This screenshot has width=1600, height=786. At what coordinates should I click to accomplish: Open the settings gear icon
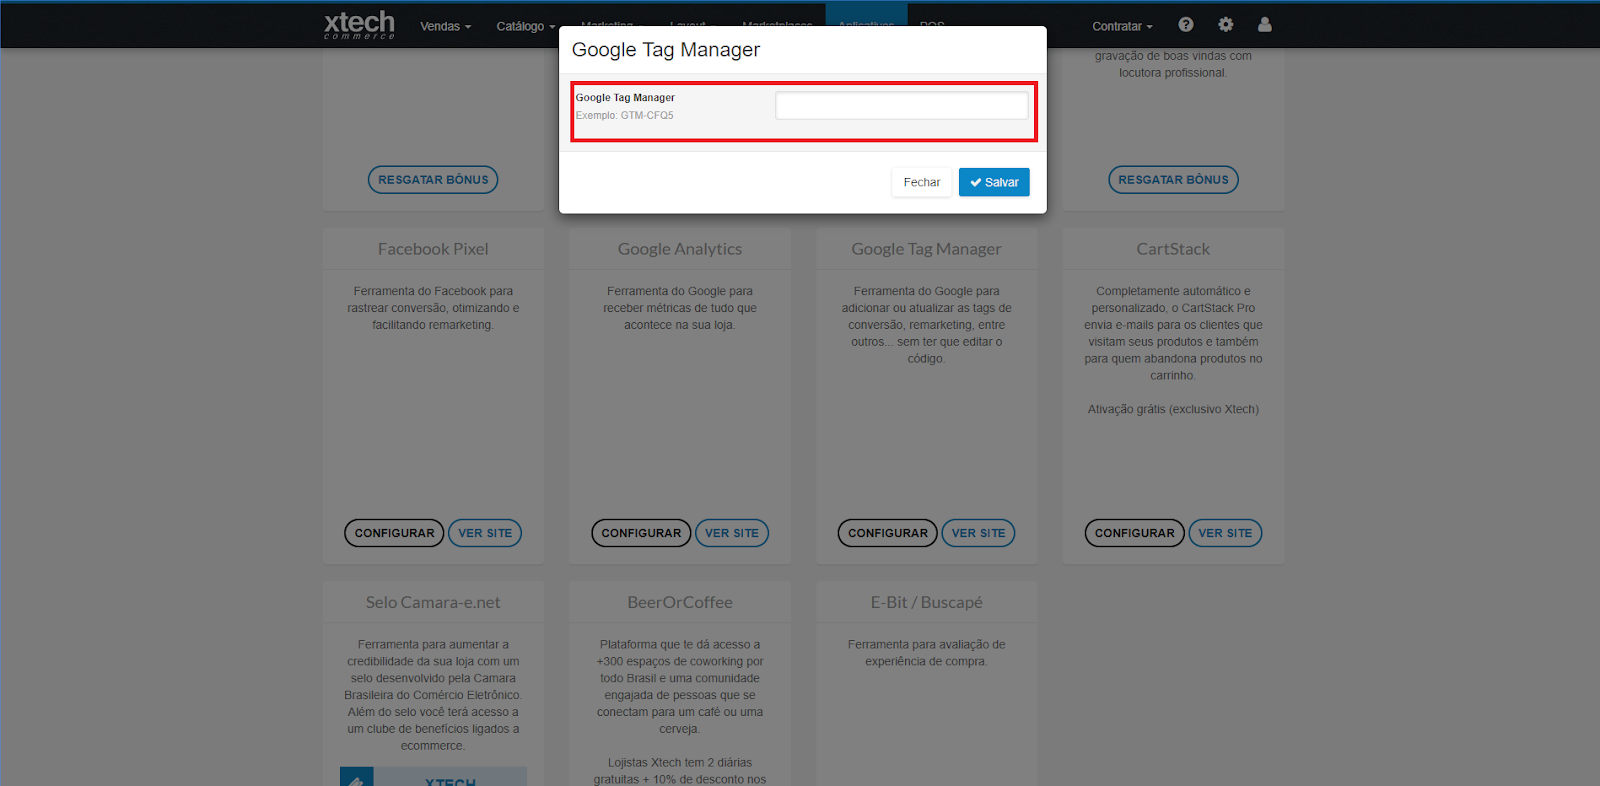[1226, 25]
